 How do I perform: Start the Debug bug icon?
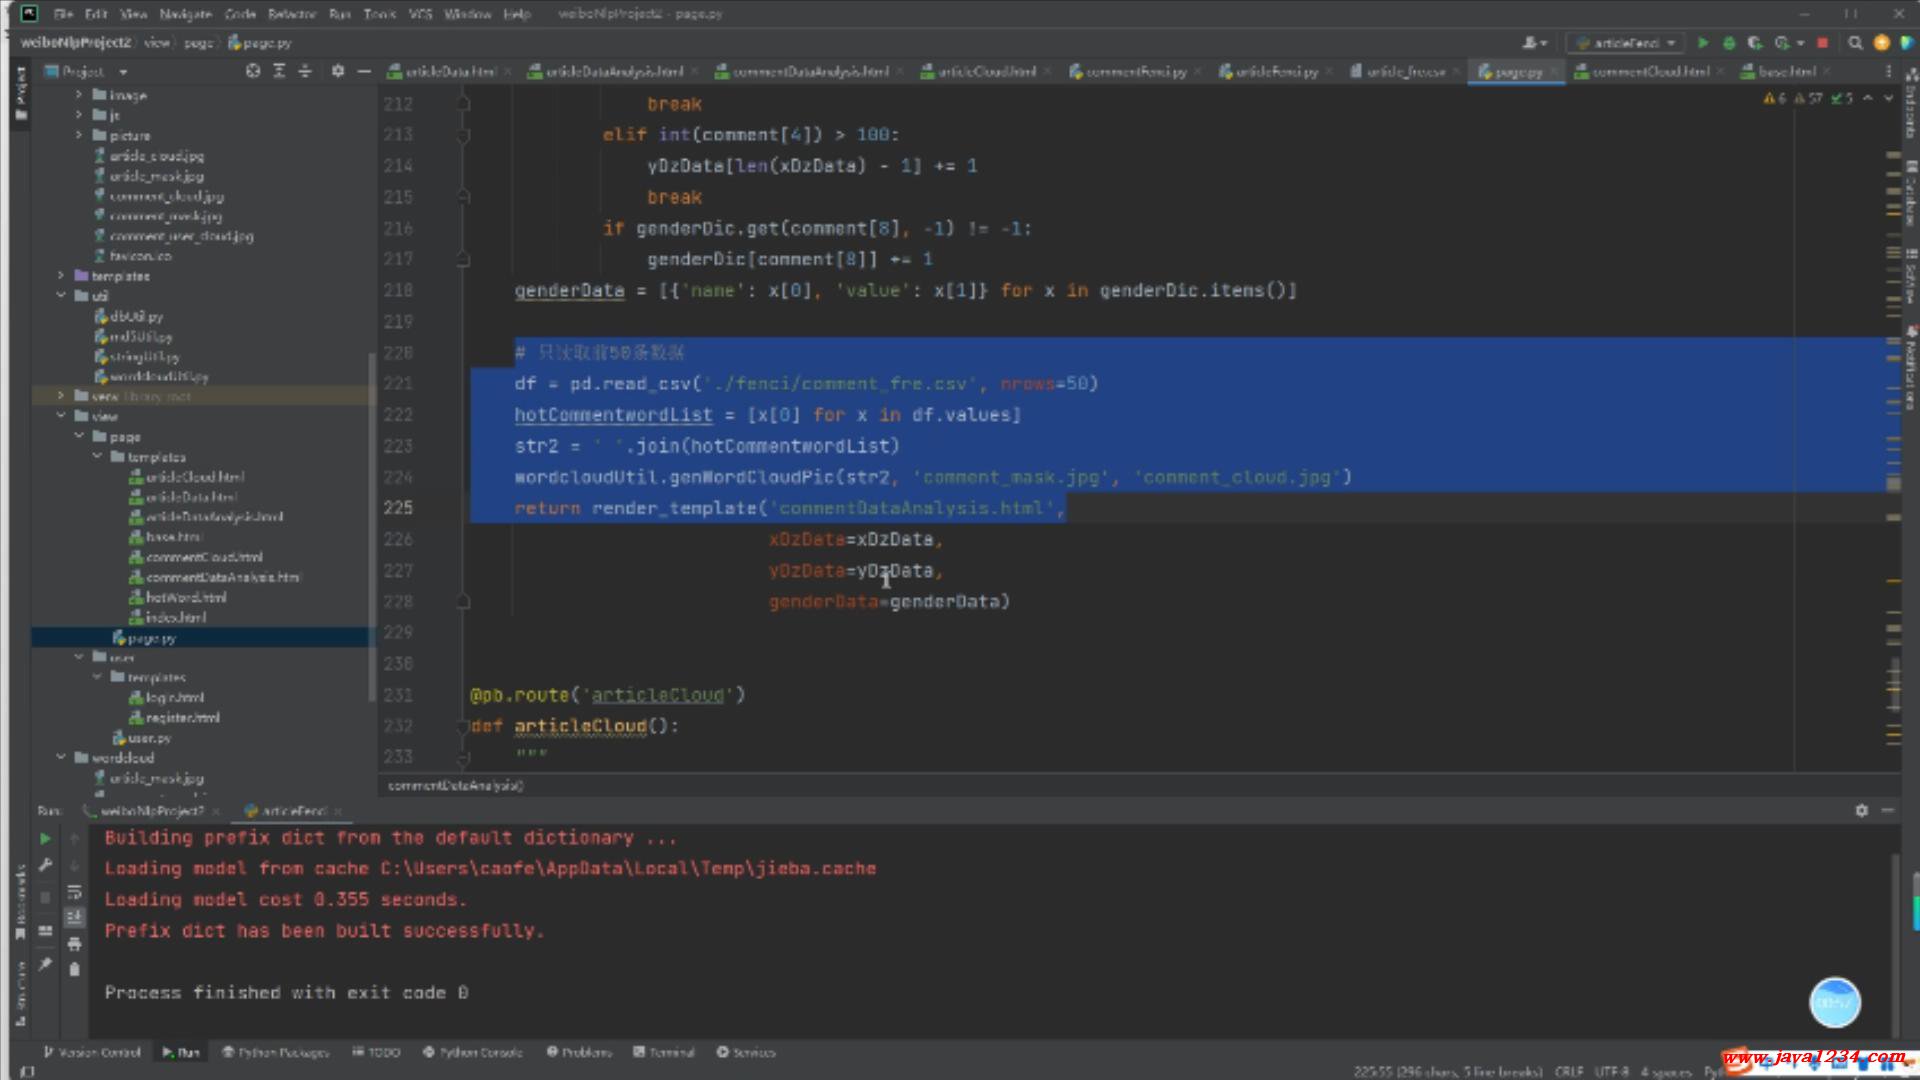click(x=1729, y=43)
